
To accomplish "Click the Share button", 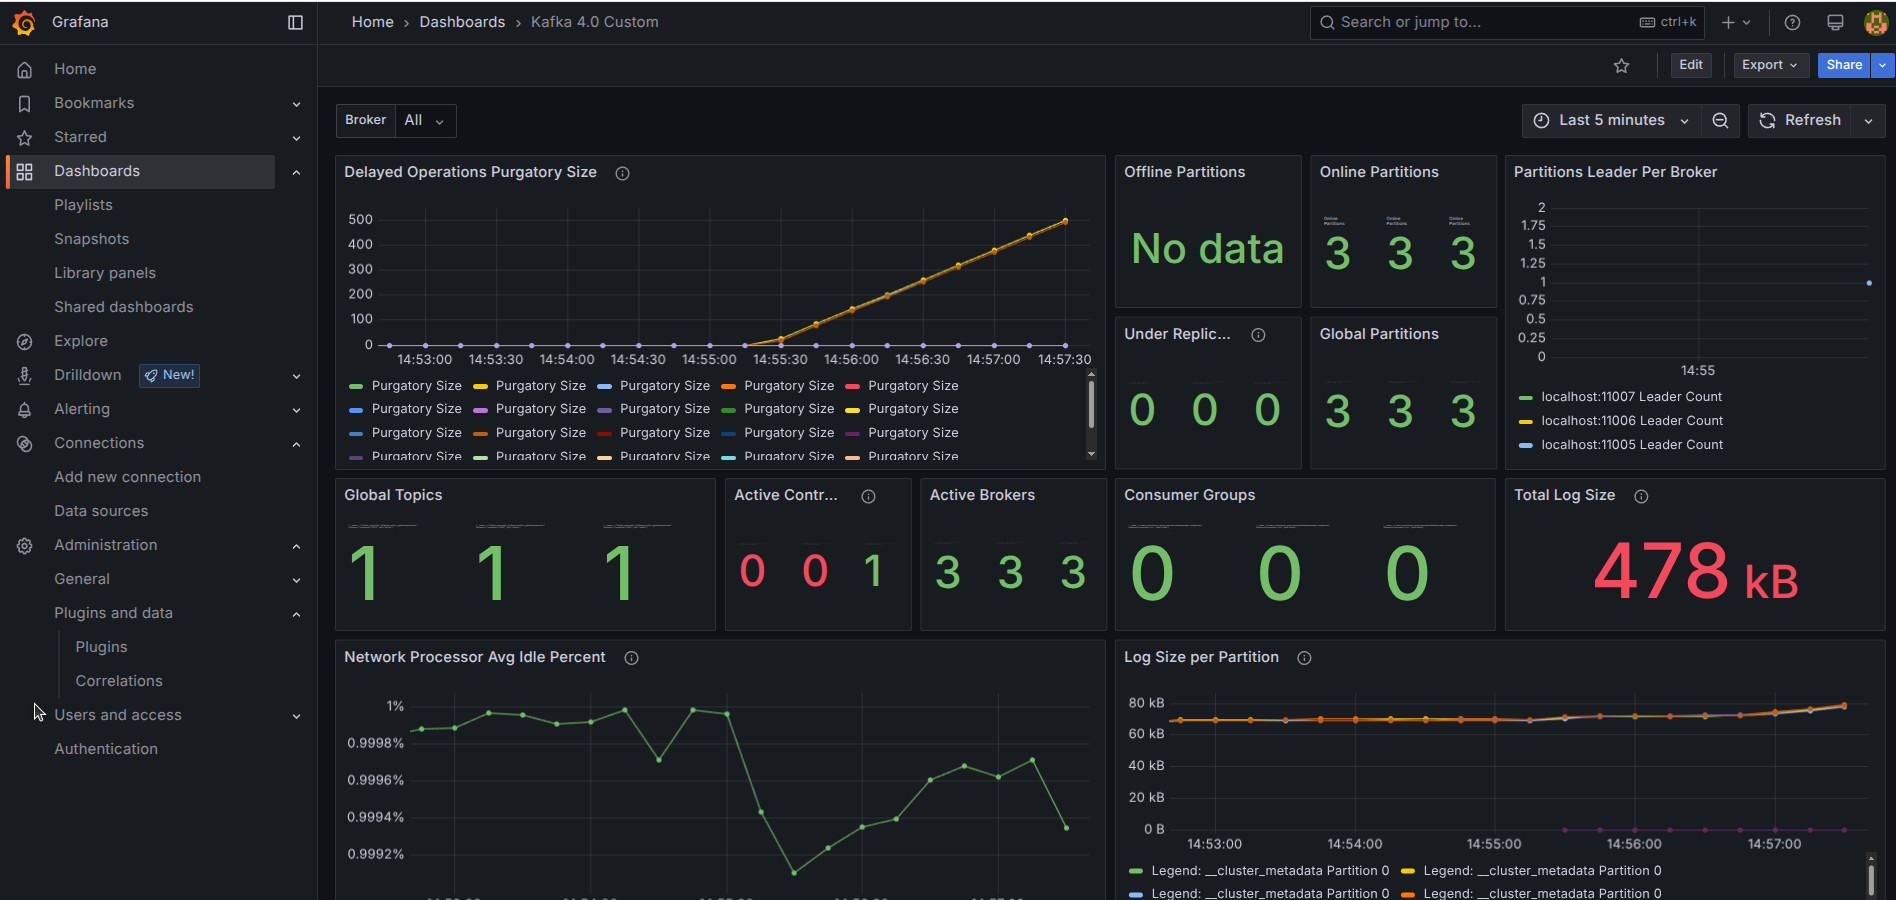I will click(1844, 65).
